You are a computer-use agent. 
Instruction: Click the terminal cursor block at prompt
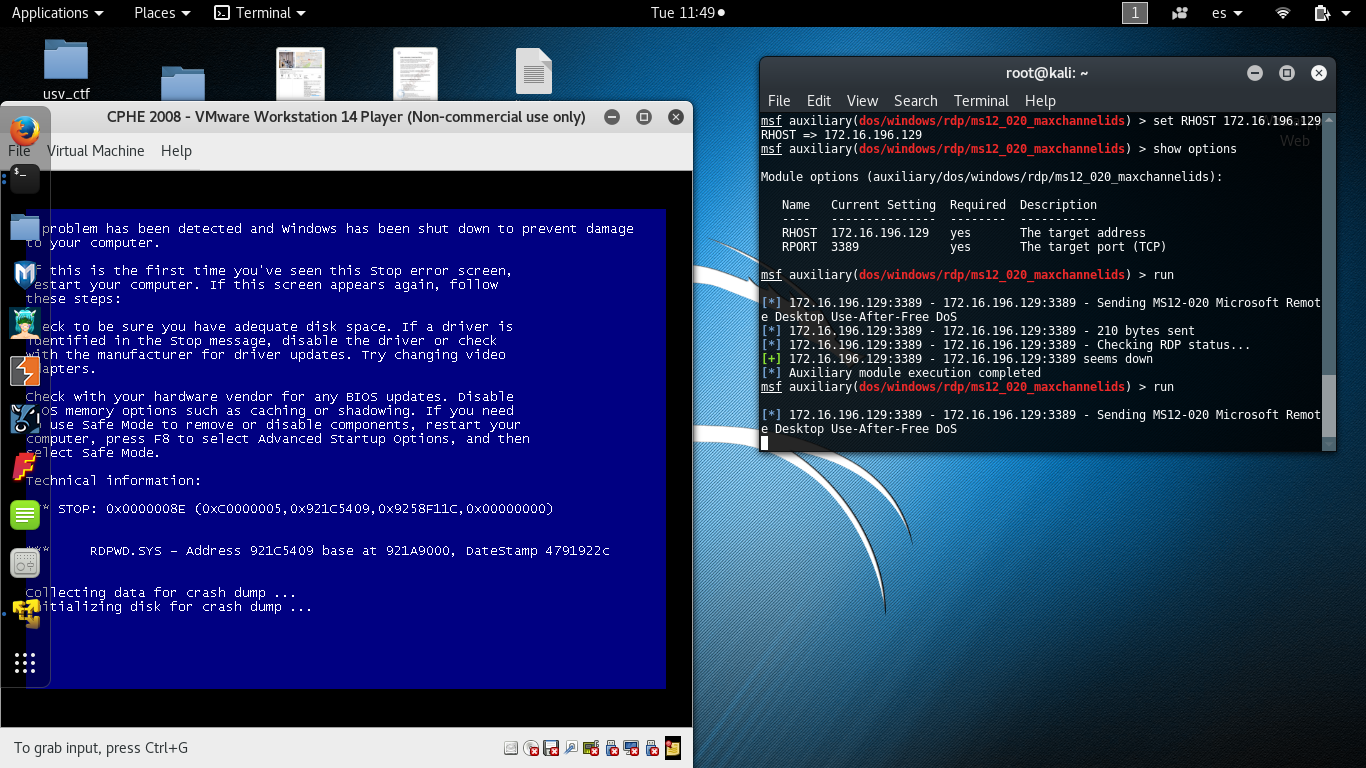pyautogui.click(x=764, y=443)
